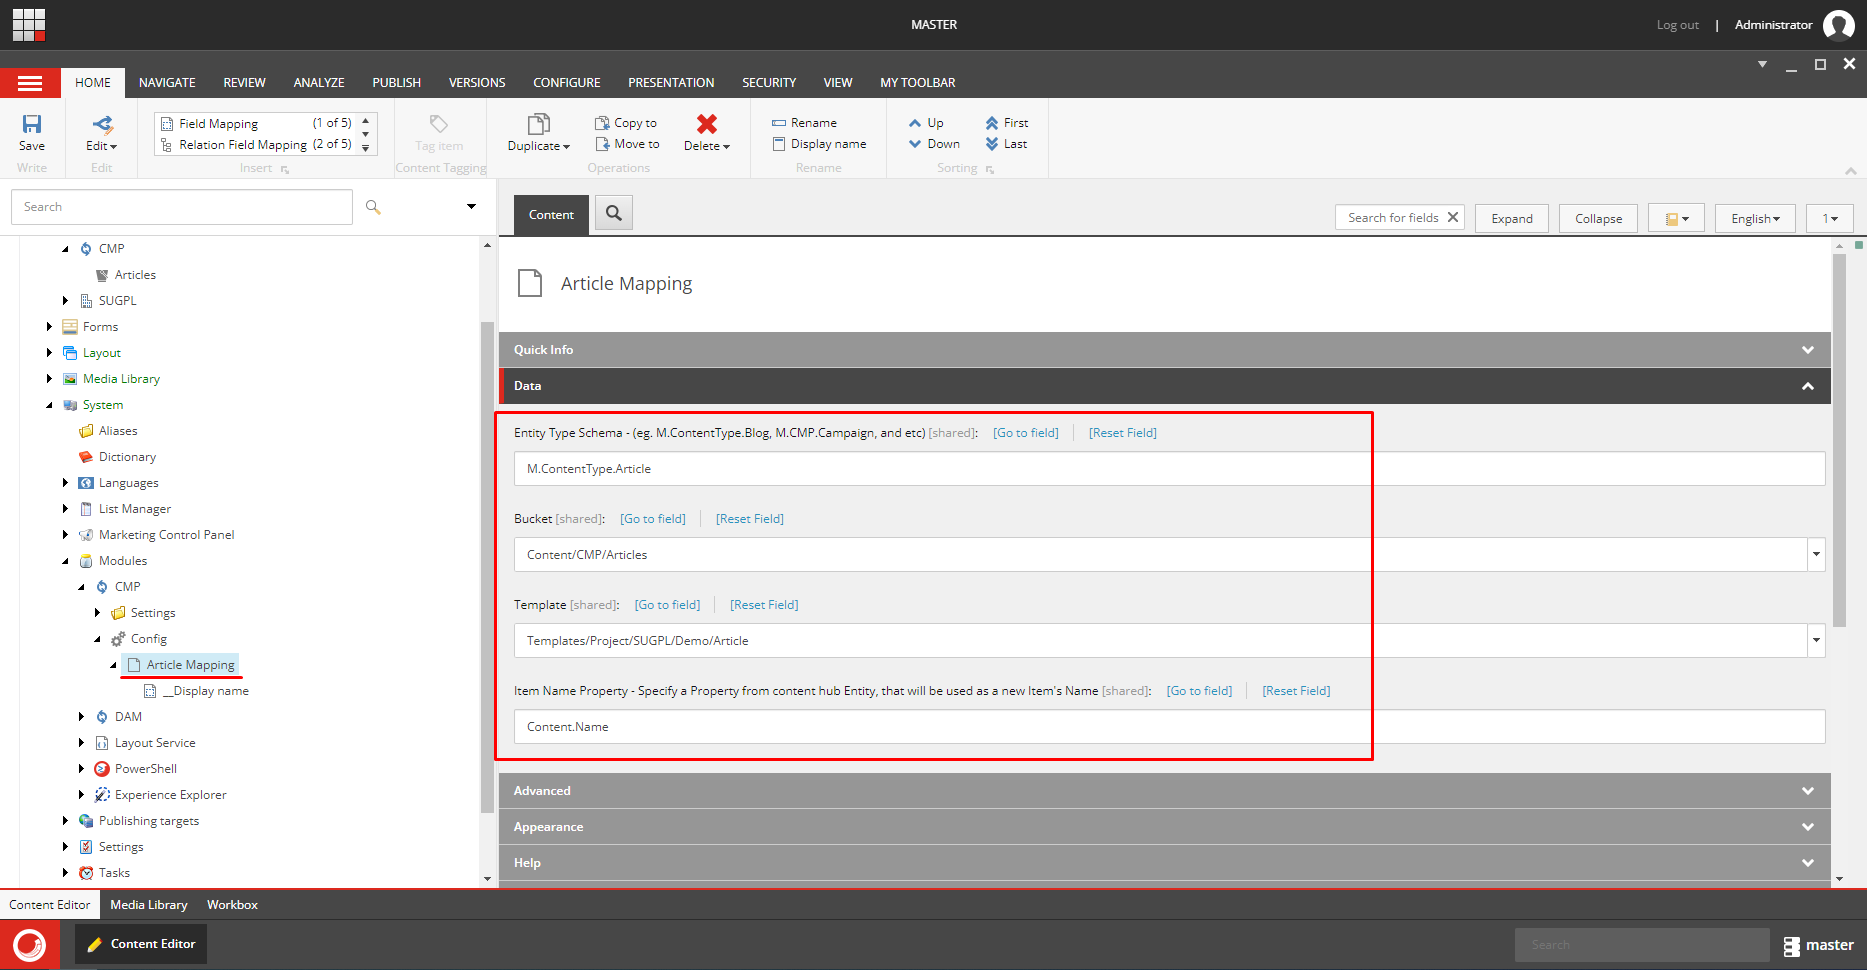Click the Item Name Property input field
The image size is (1867, 970).
(x=1169, y=727)
